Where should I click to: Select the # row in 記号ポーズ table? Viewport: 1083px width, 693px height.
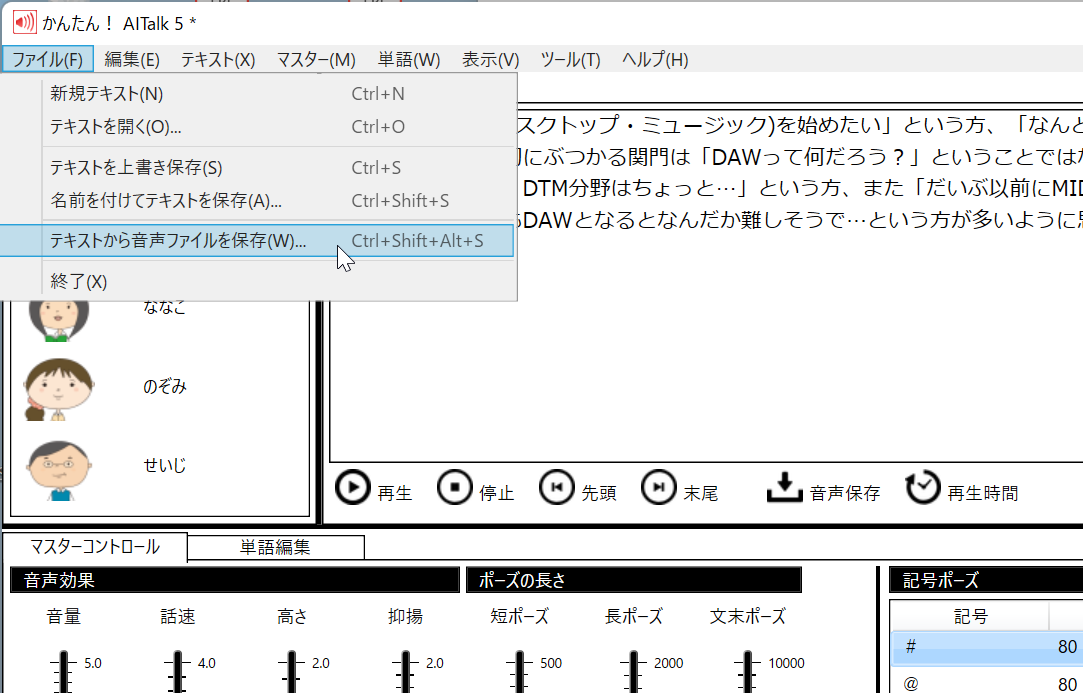[x=987, y=647]
